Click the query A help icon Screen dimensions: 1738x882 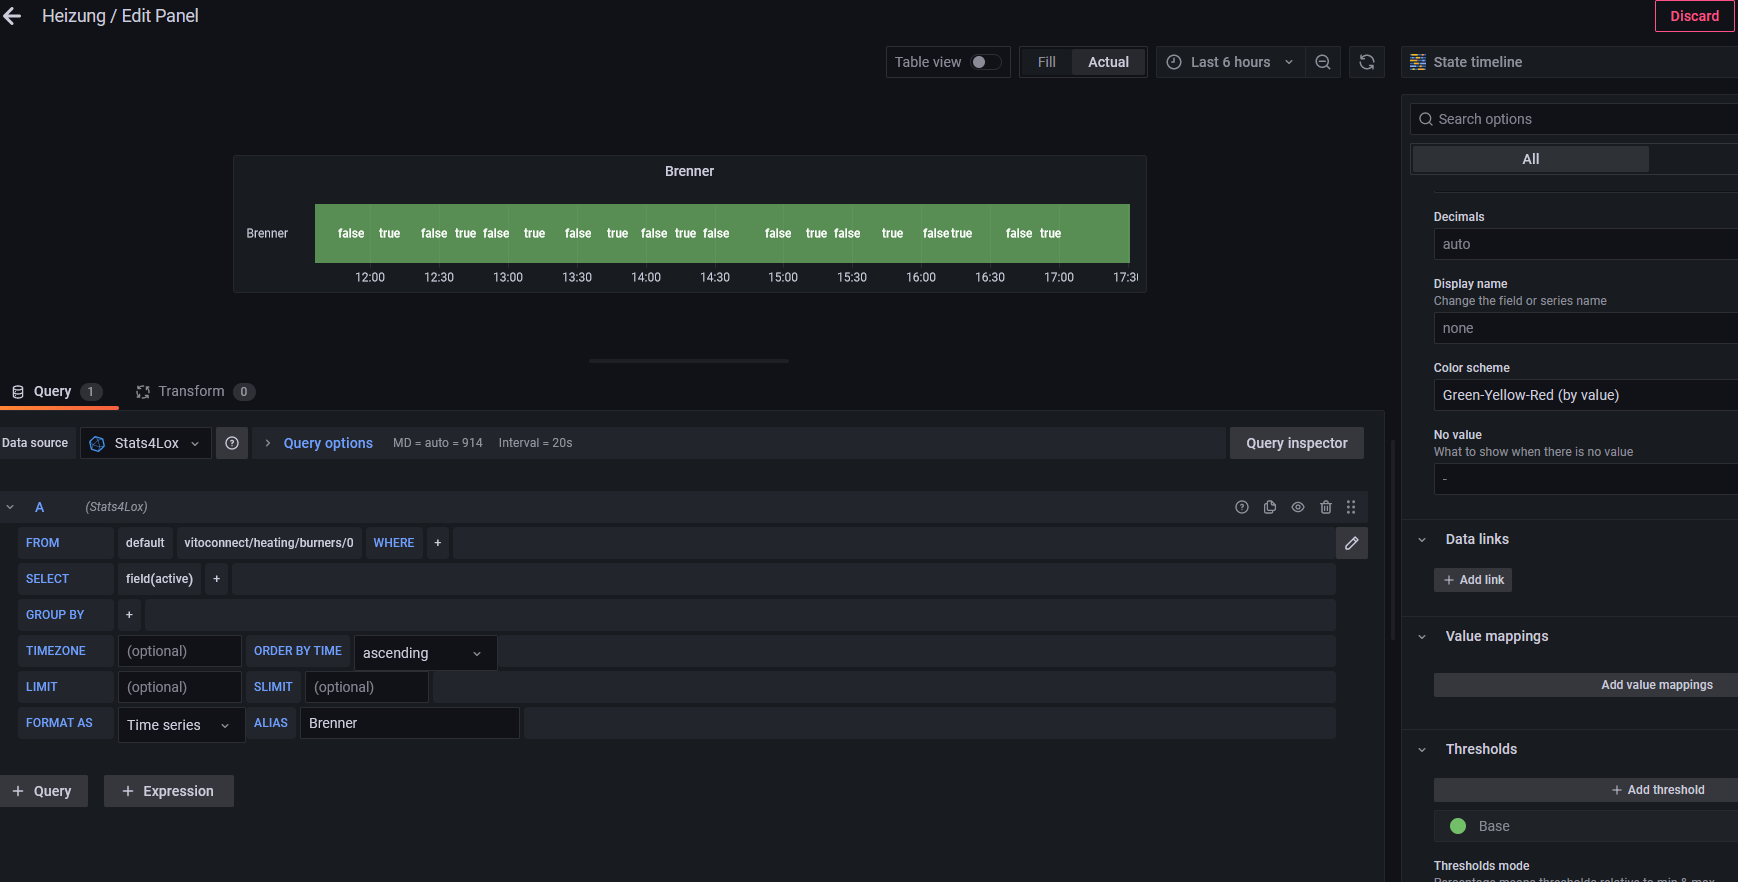[x=1242, y=507]
